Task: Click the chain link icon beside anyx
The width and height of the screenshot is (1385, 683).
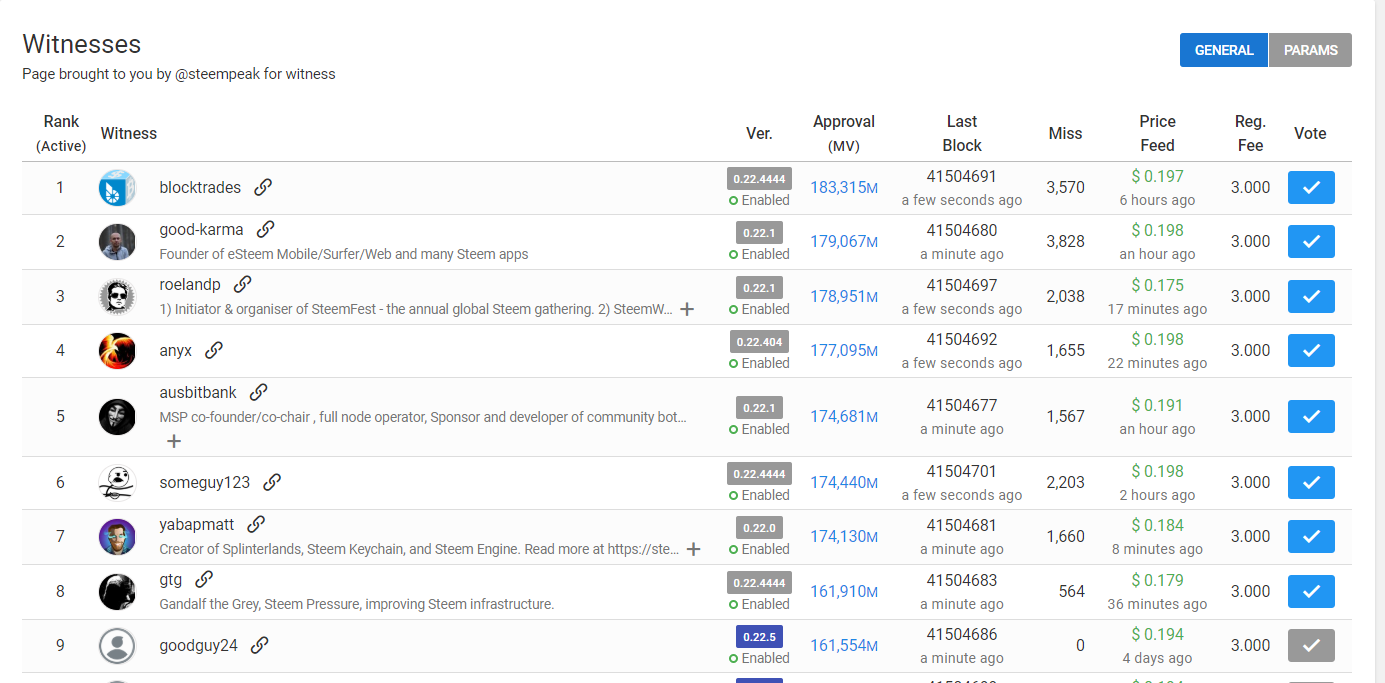Action: [x=214, y=350]
